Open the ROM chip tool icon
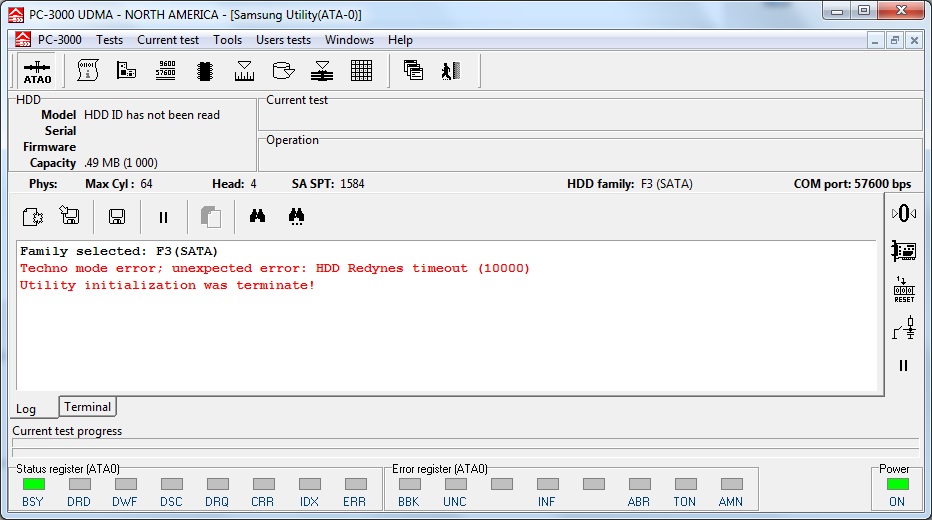Viewport: 932px width, 520px height. tap(204, 71)
